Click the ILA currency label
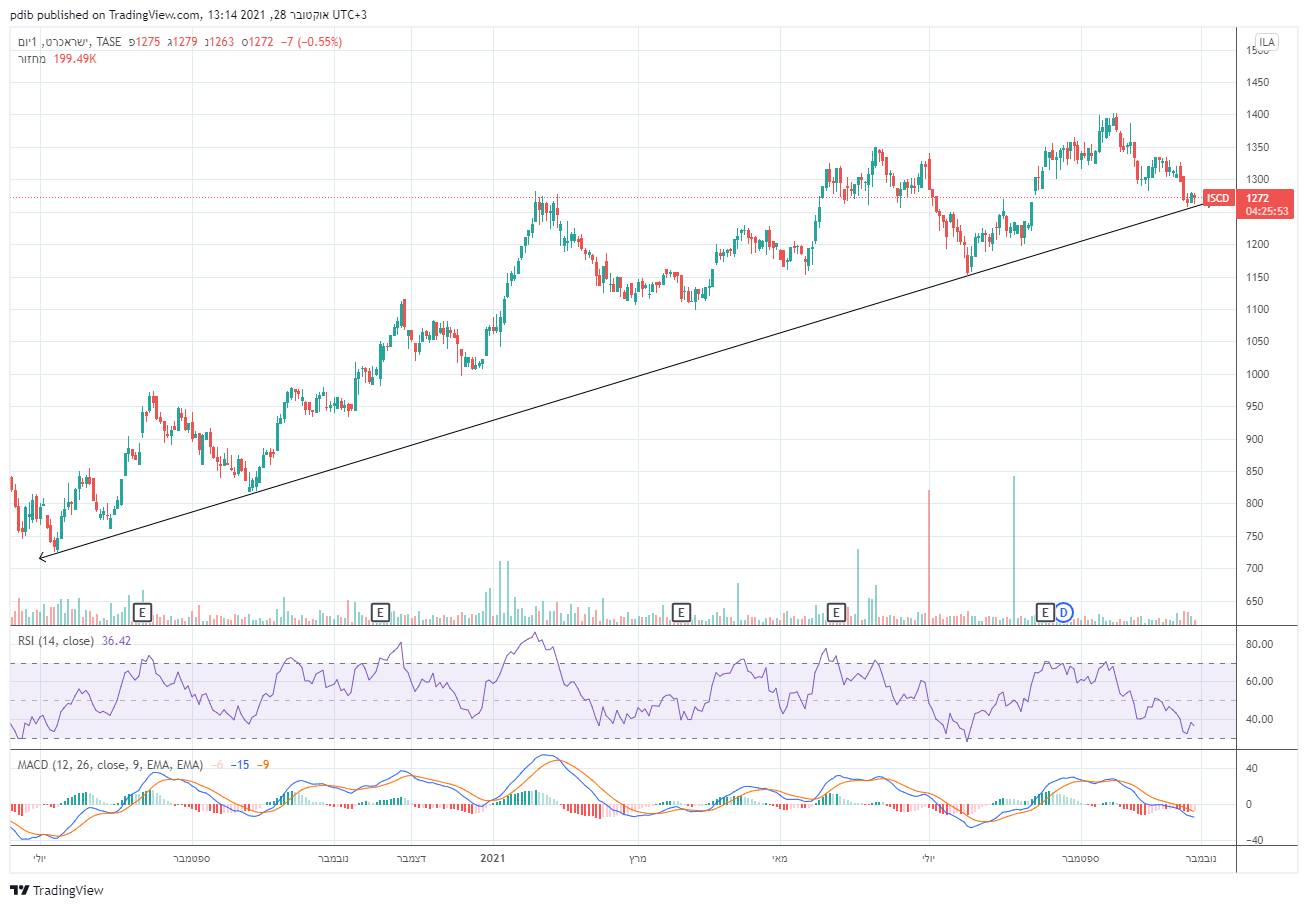Screen dimensions: 1308x908 (1267, 42)
